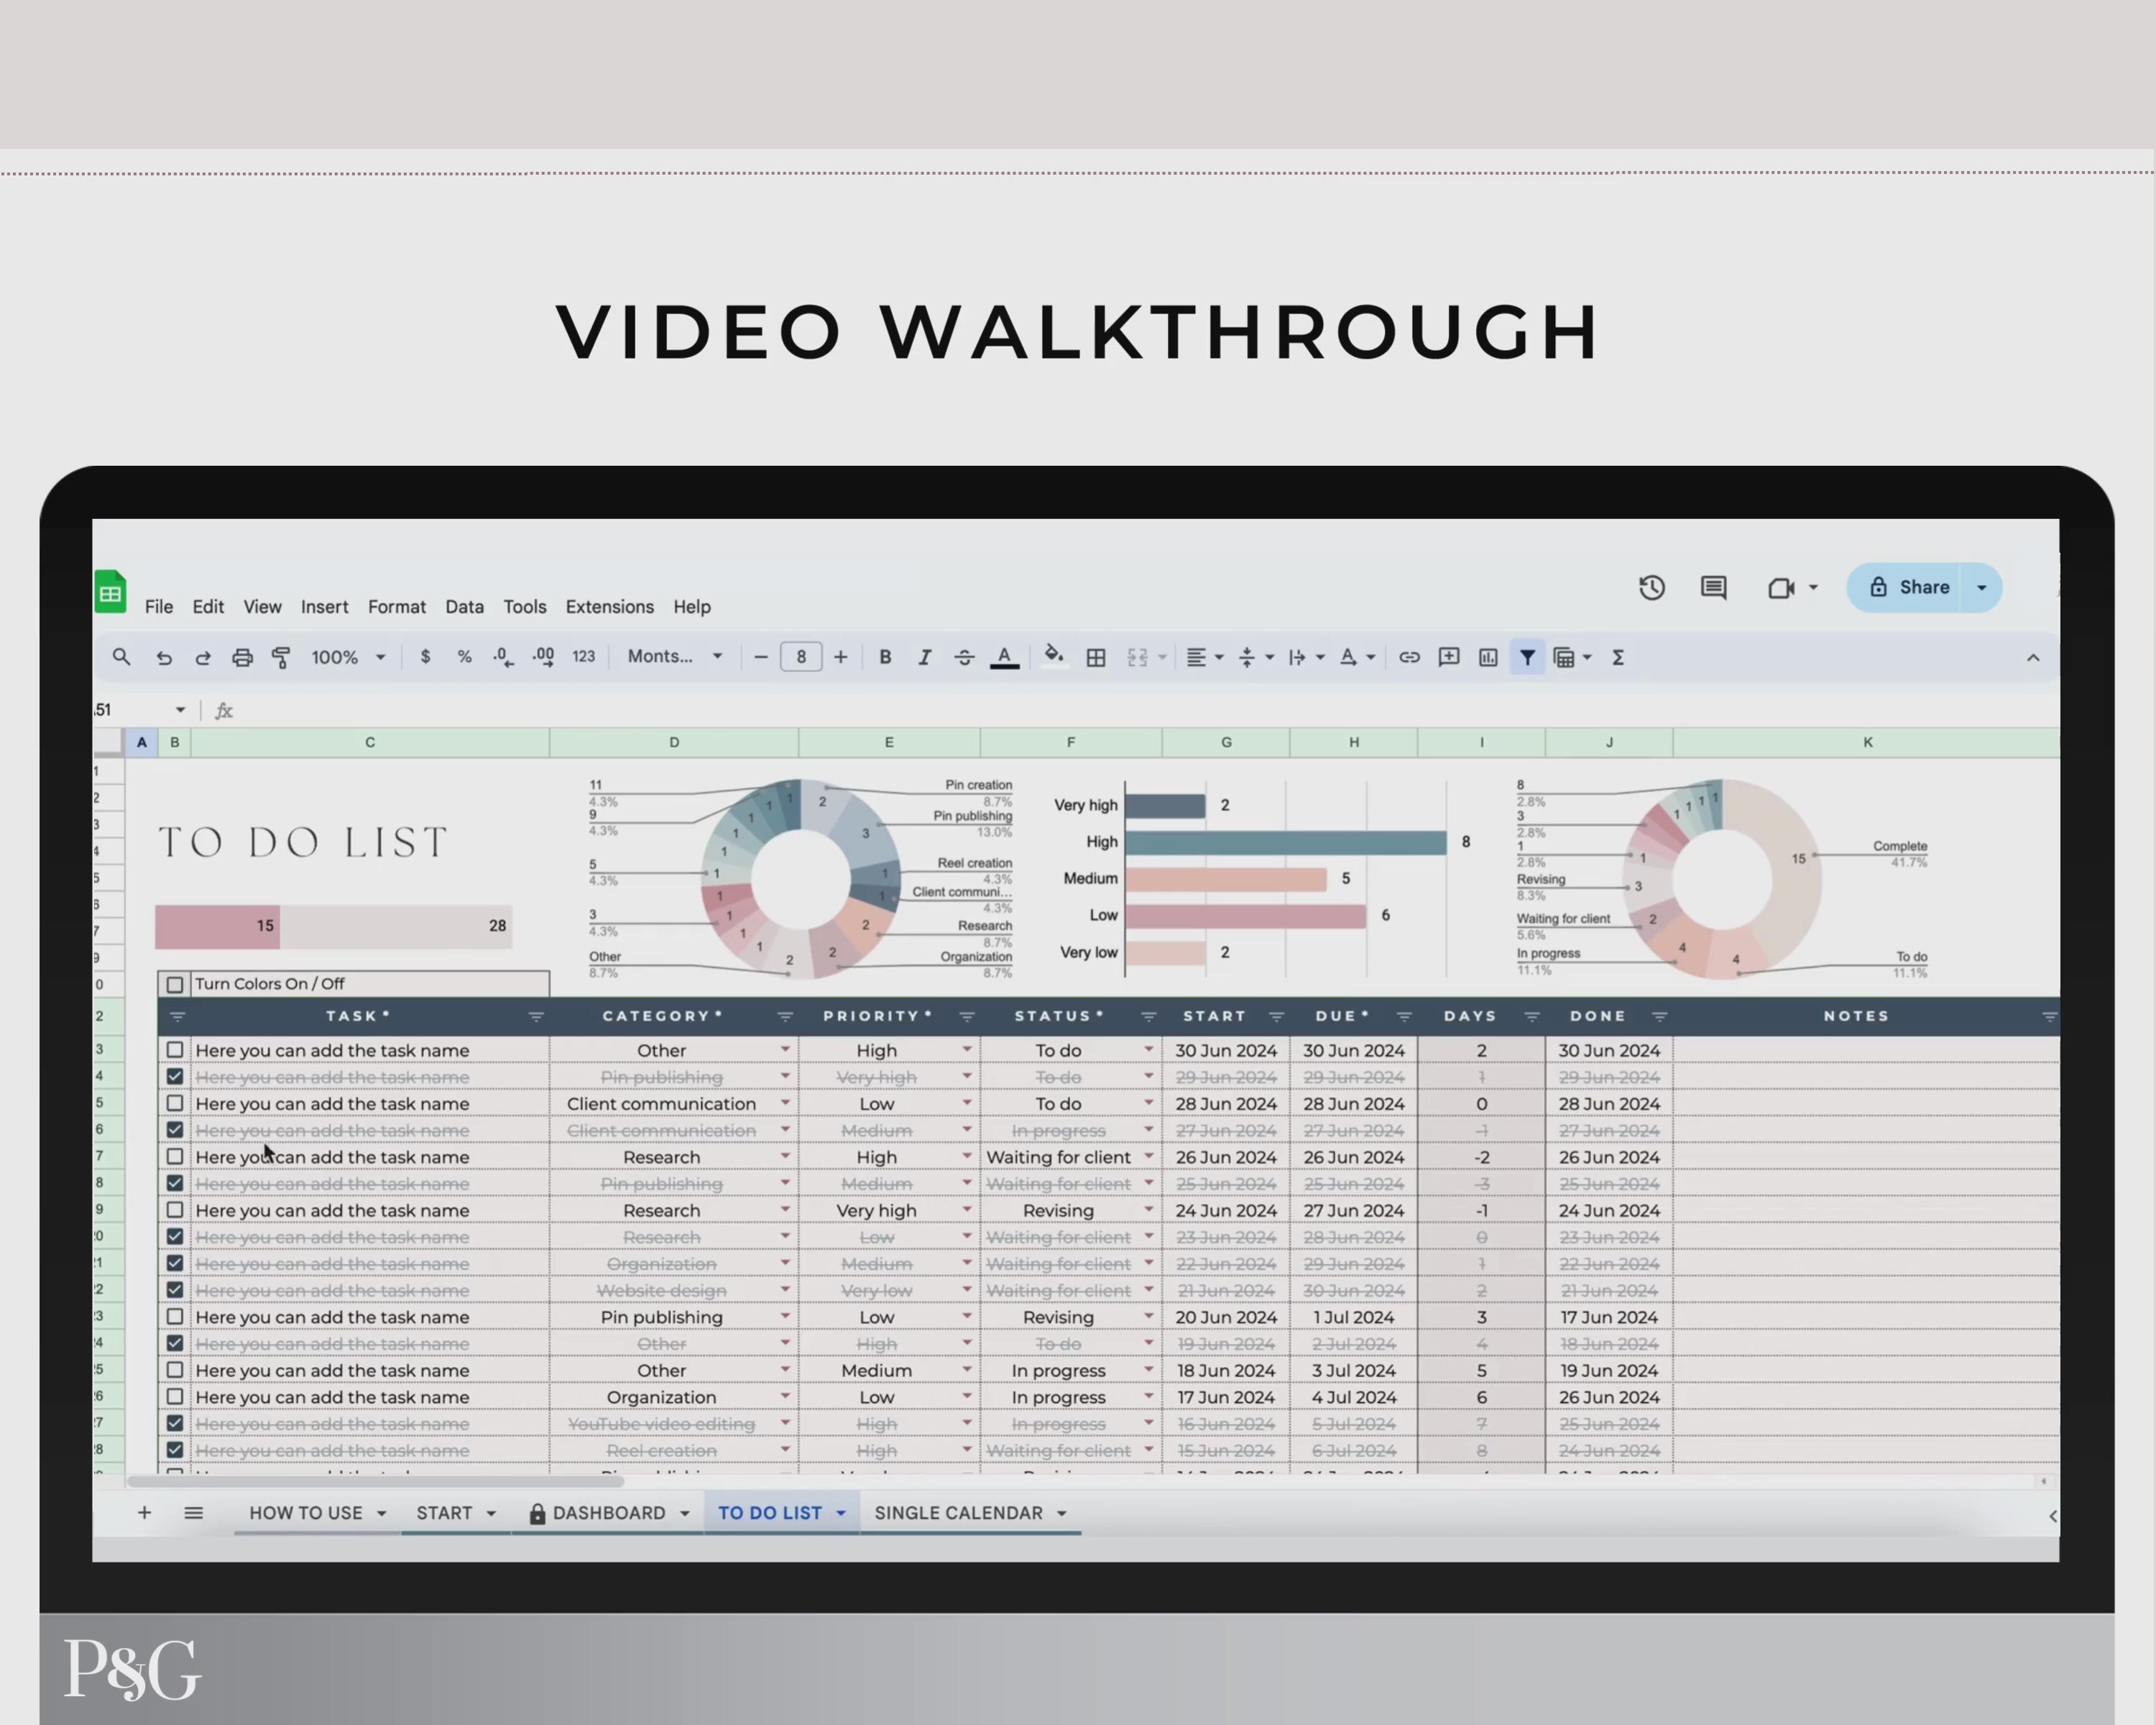Screen dimensions: 2156x1725
Task: Toggle the Turn Colors On / Off checkbox
Action: [x=175, y=984]
